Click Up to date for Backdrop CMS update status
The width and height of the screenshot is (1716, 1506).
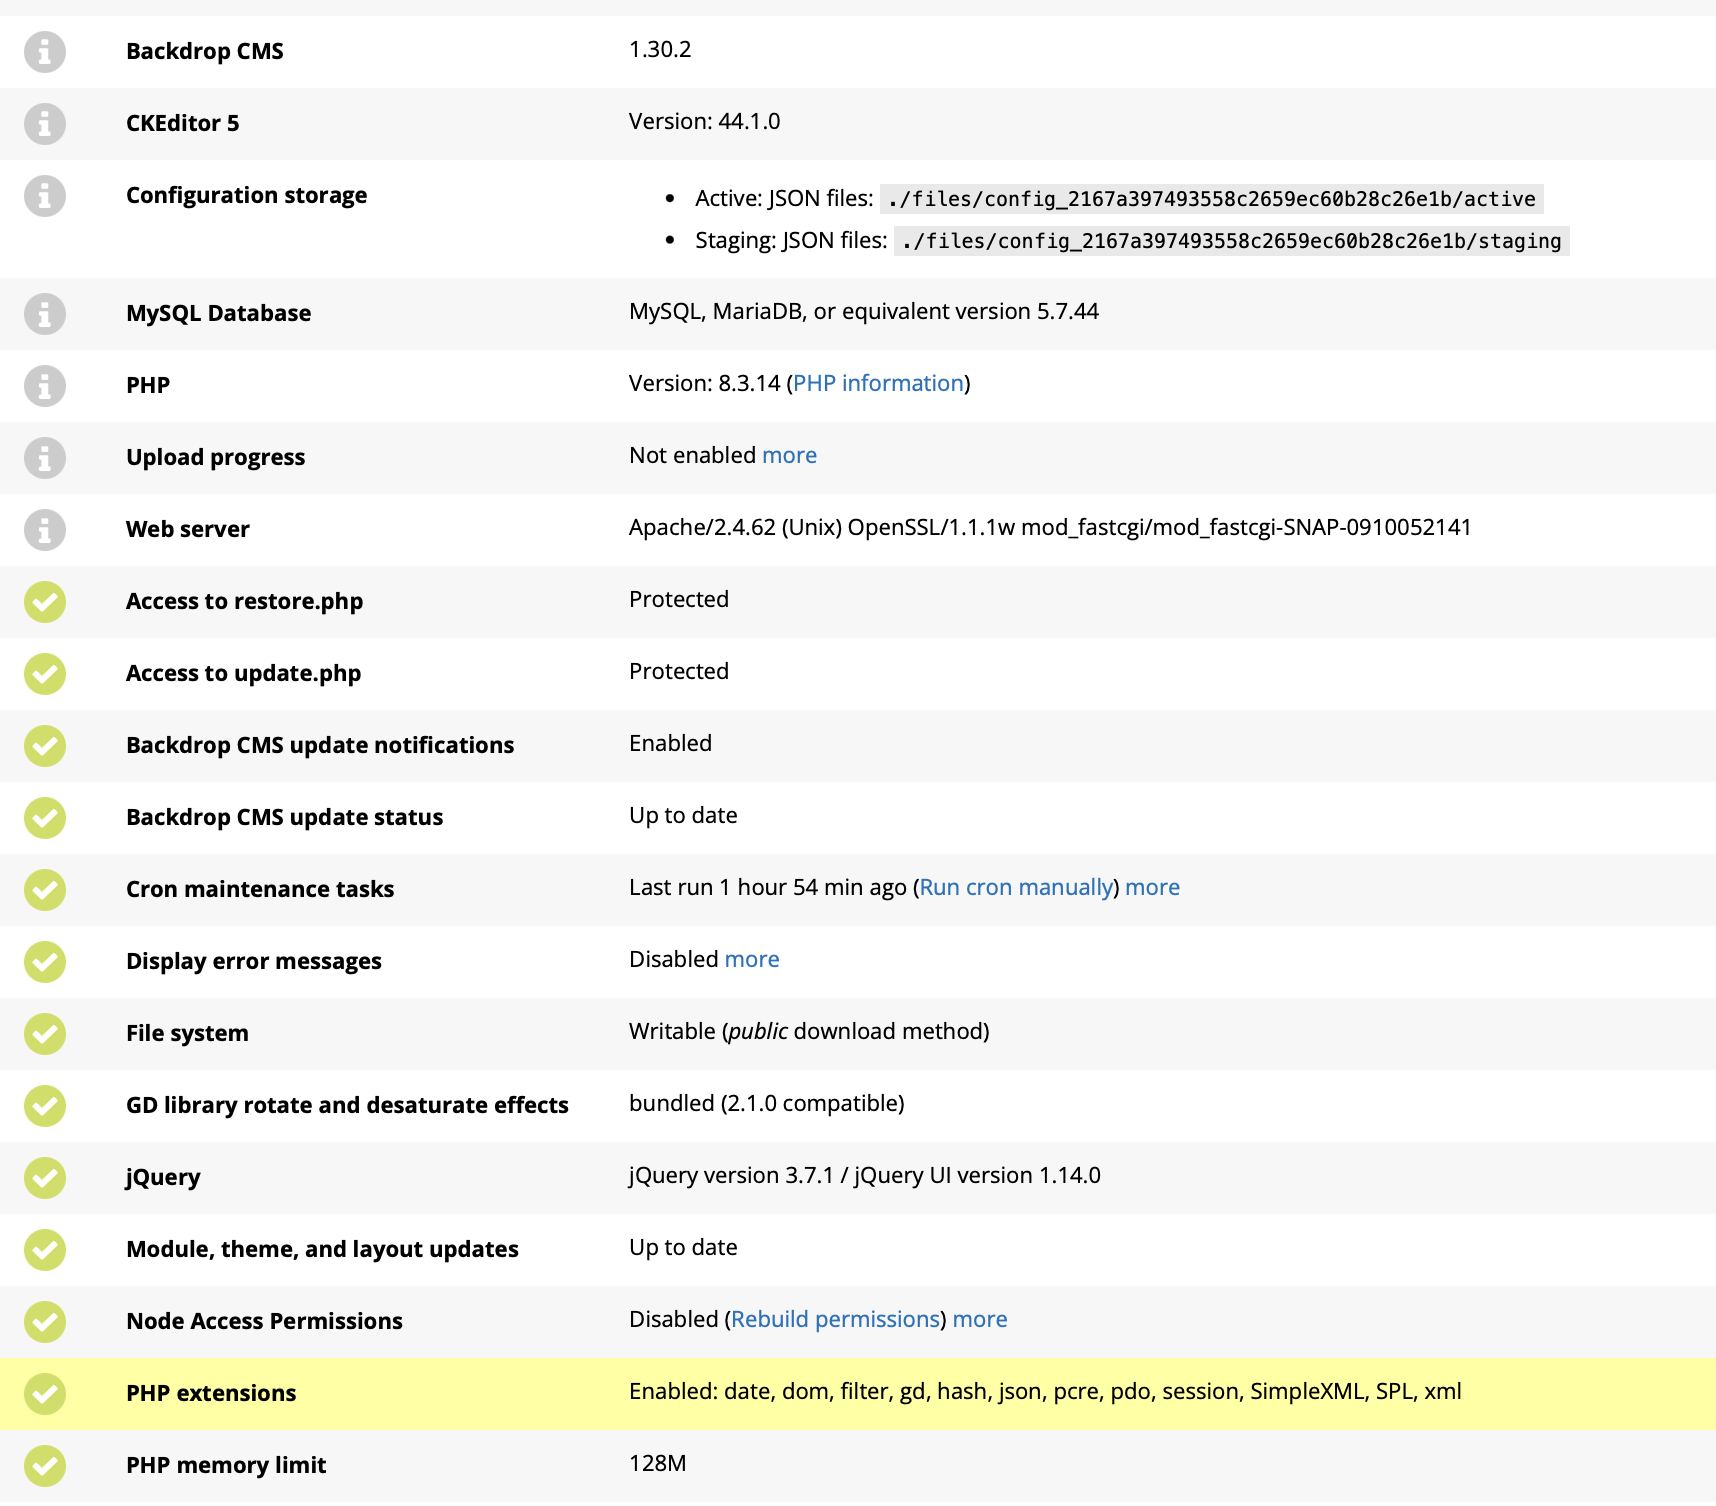click(683, 816)
